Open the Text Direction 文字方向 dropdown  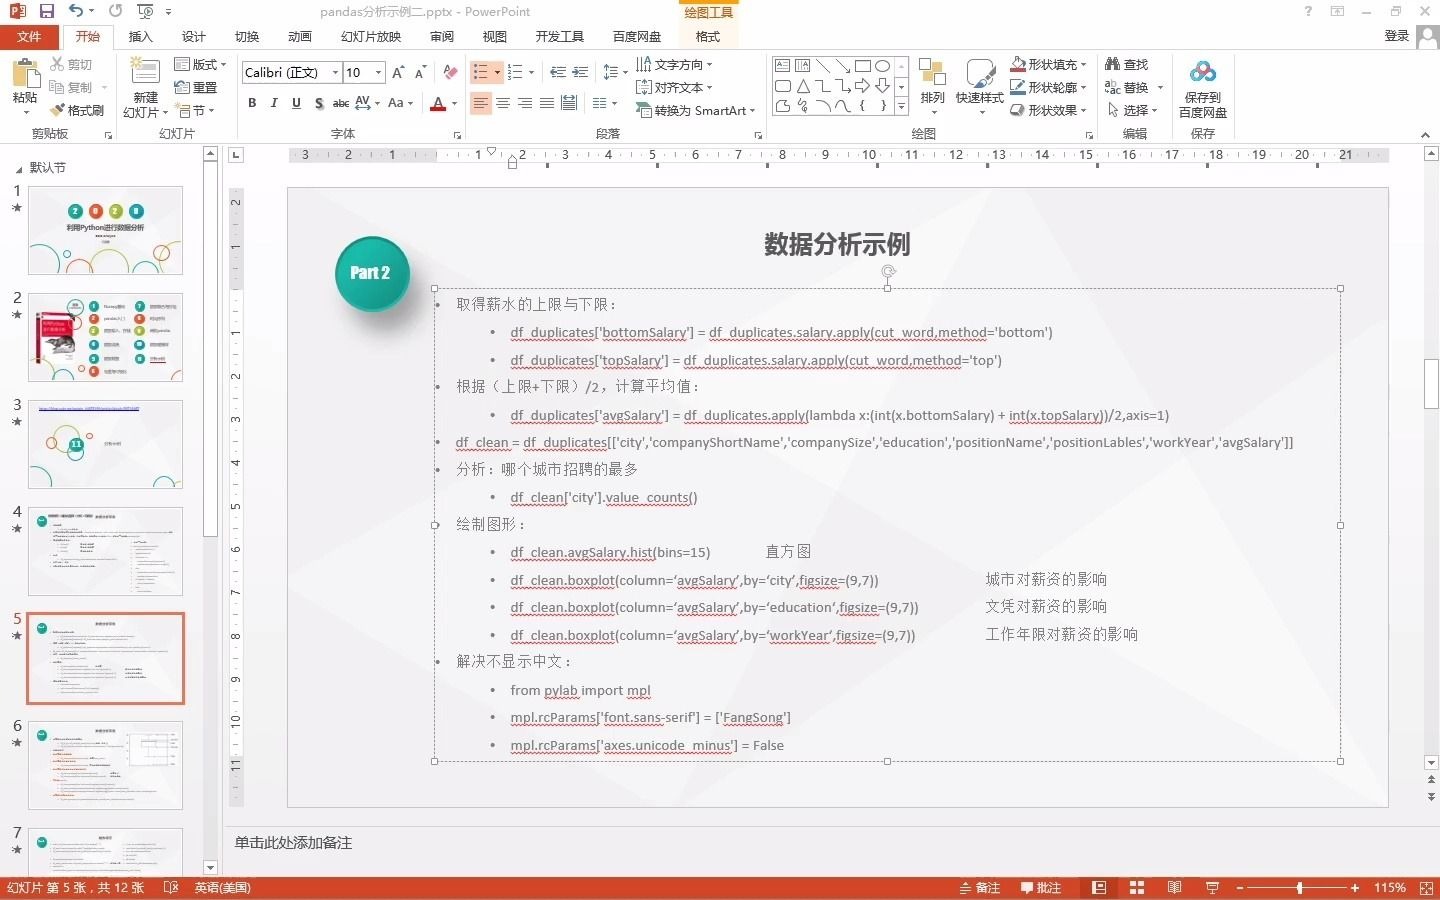coord(674,64)
